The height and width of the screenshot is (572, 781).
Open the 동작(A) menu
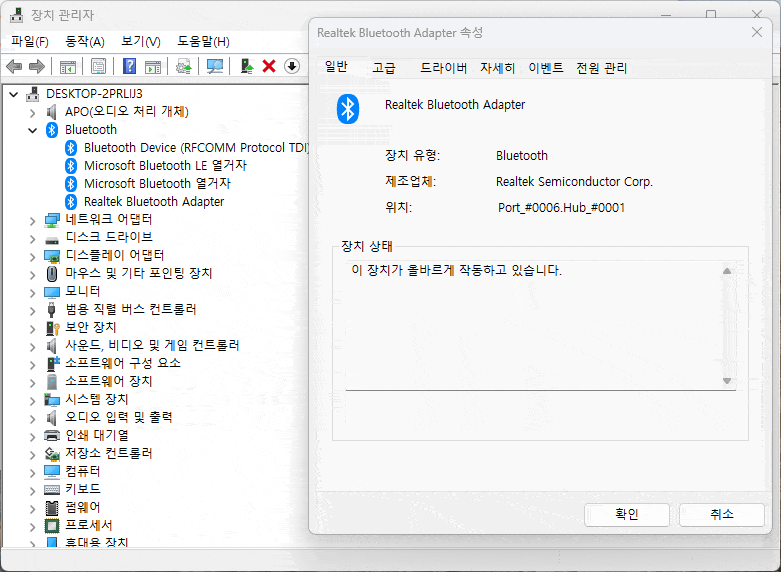click(85, 41)
